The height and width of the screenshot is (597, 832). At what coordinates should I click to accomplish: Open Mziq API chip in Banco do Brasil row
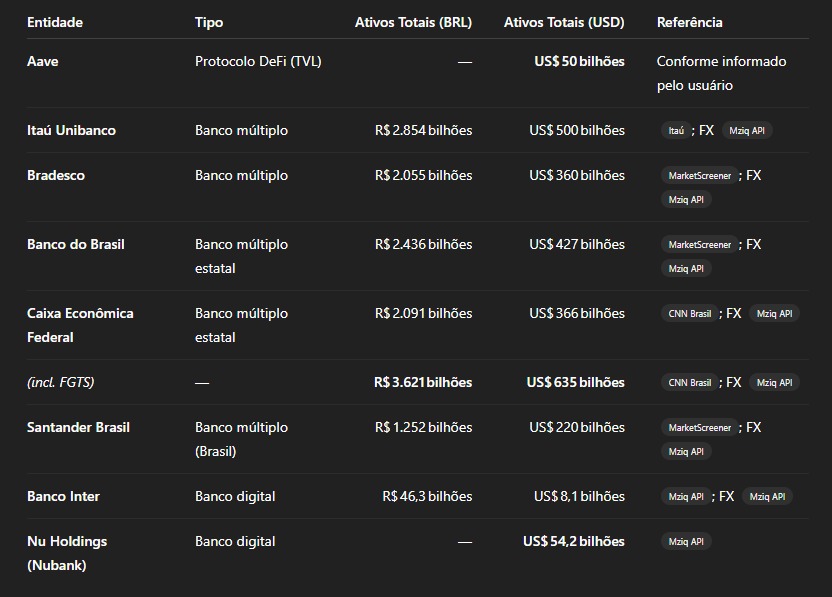point(686,269)
